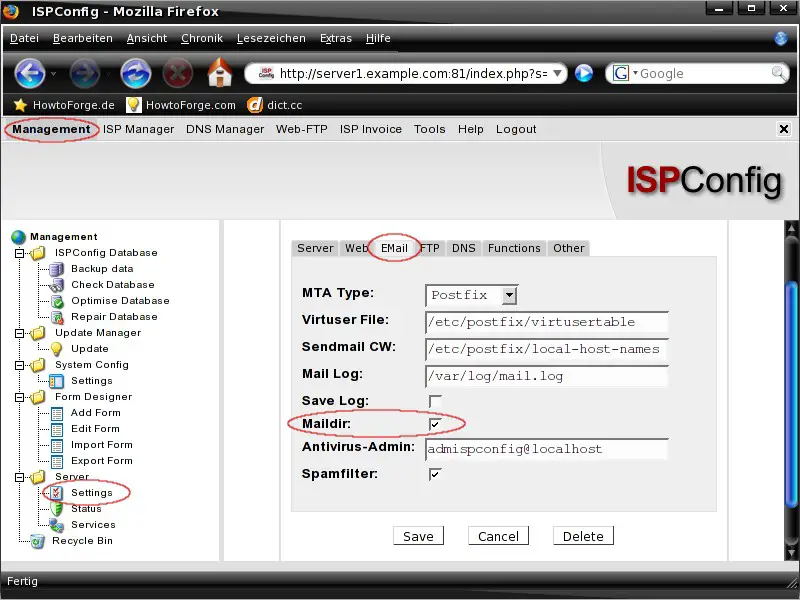Open the dict.cc bookmark
This screenshot has width=800, height=600.
coord(274,105)
